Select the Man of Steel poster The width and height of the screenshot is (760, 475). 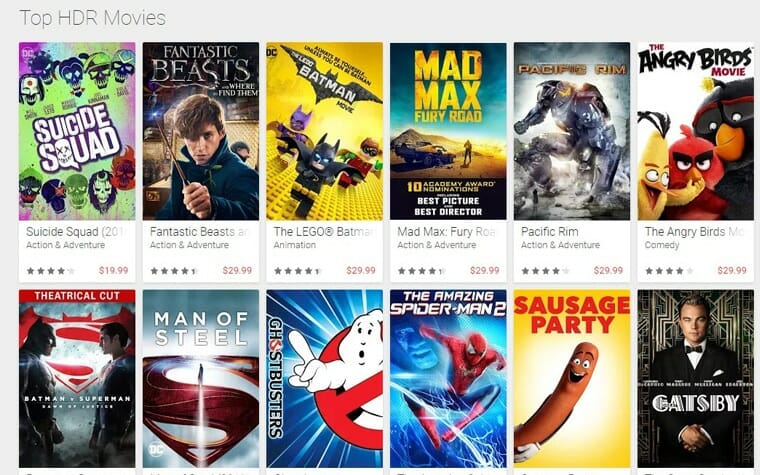[x=201, y=379]
